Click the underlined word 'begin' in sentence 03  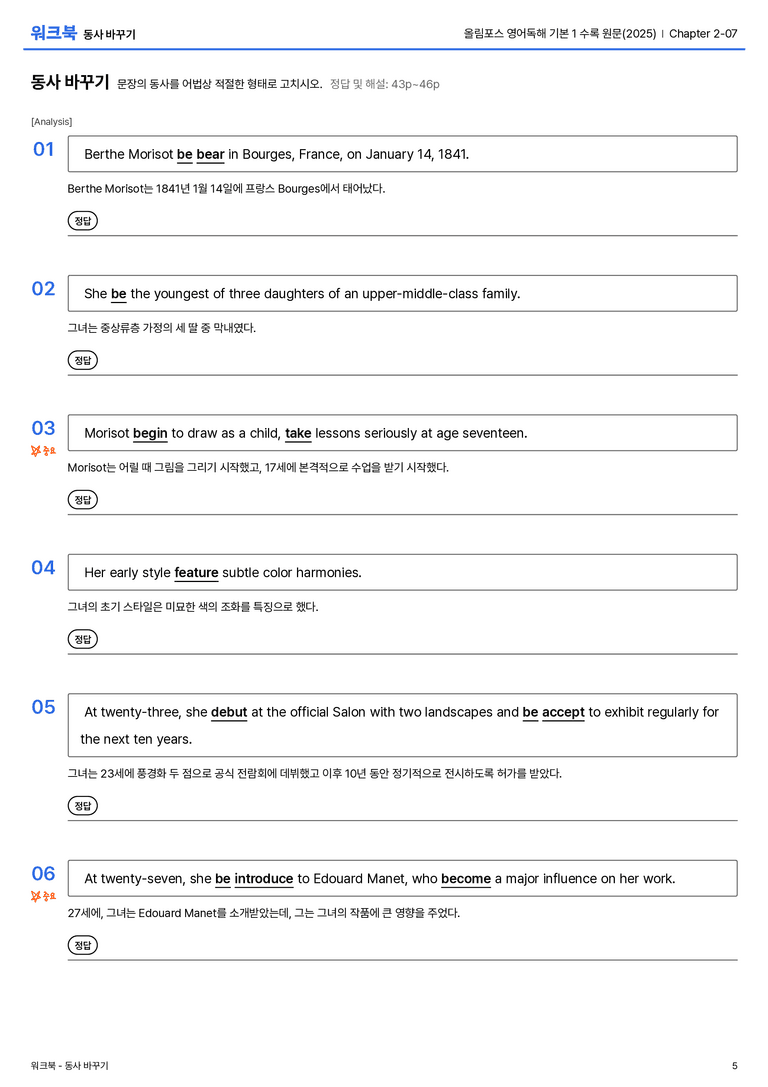pos(150,433)
